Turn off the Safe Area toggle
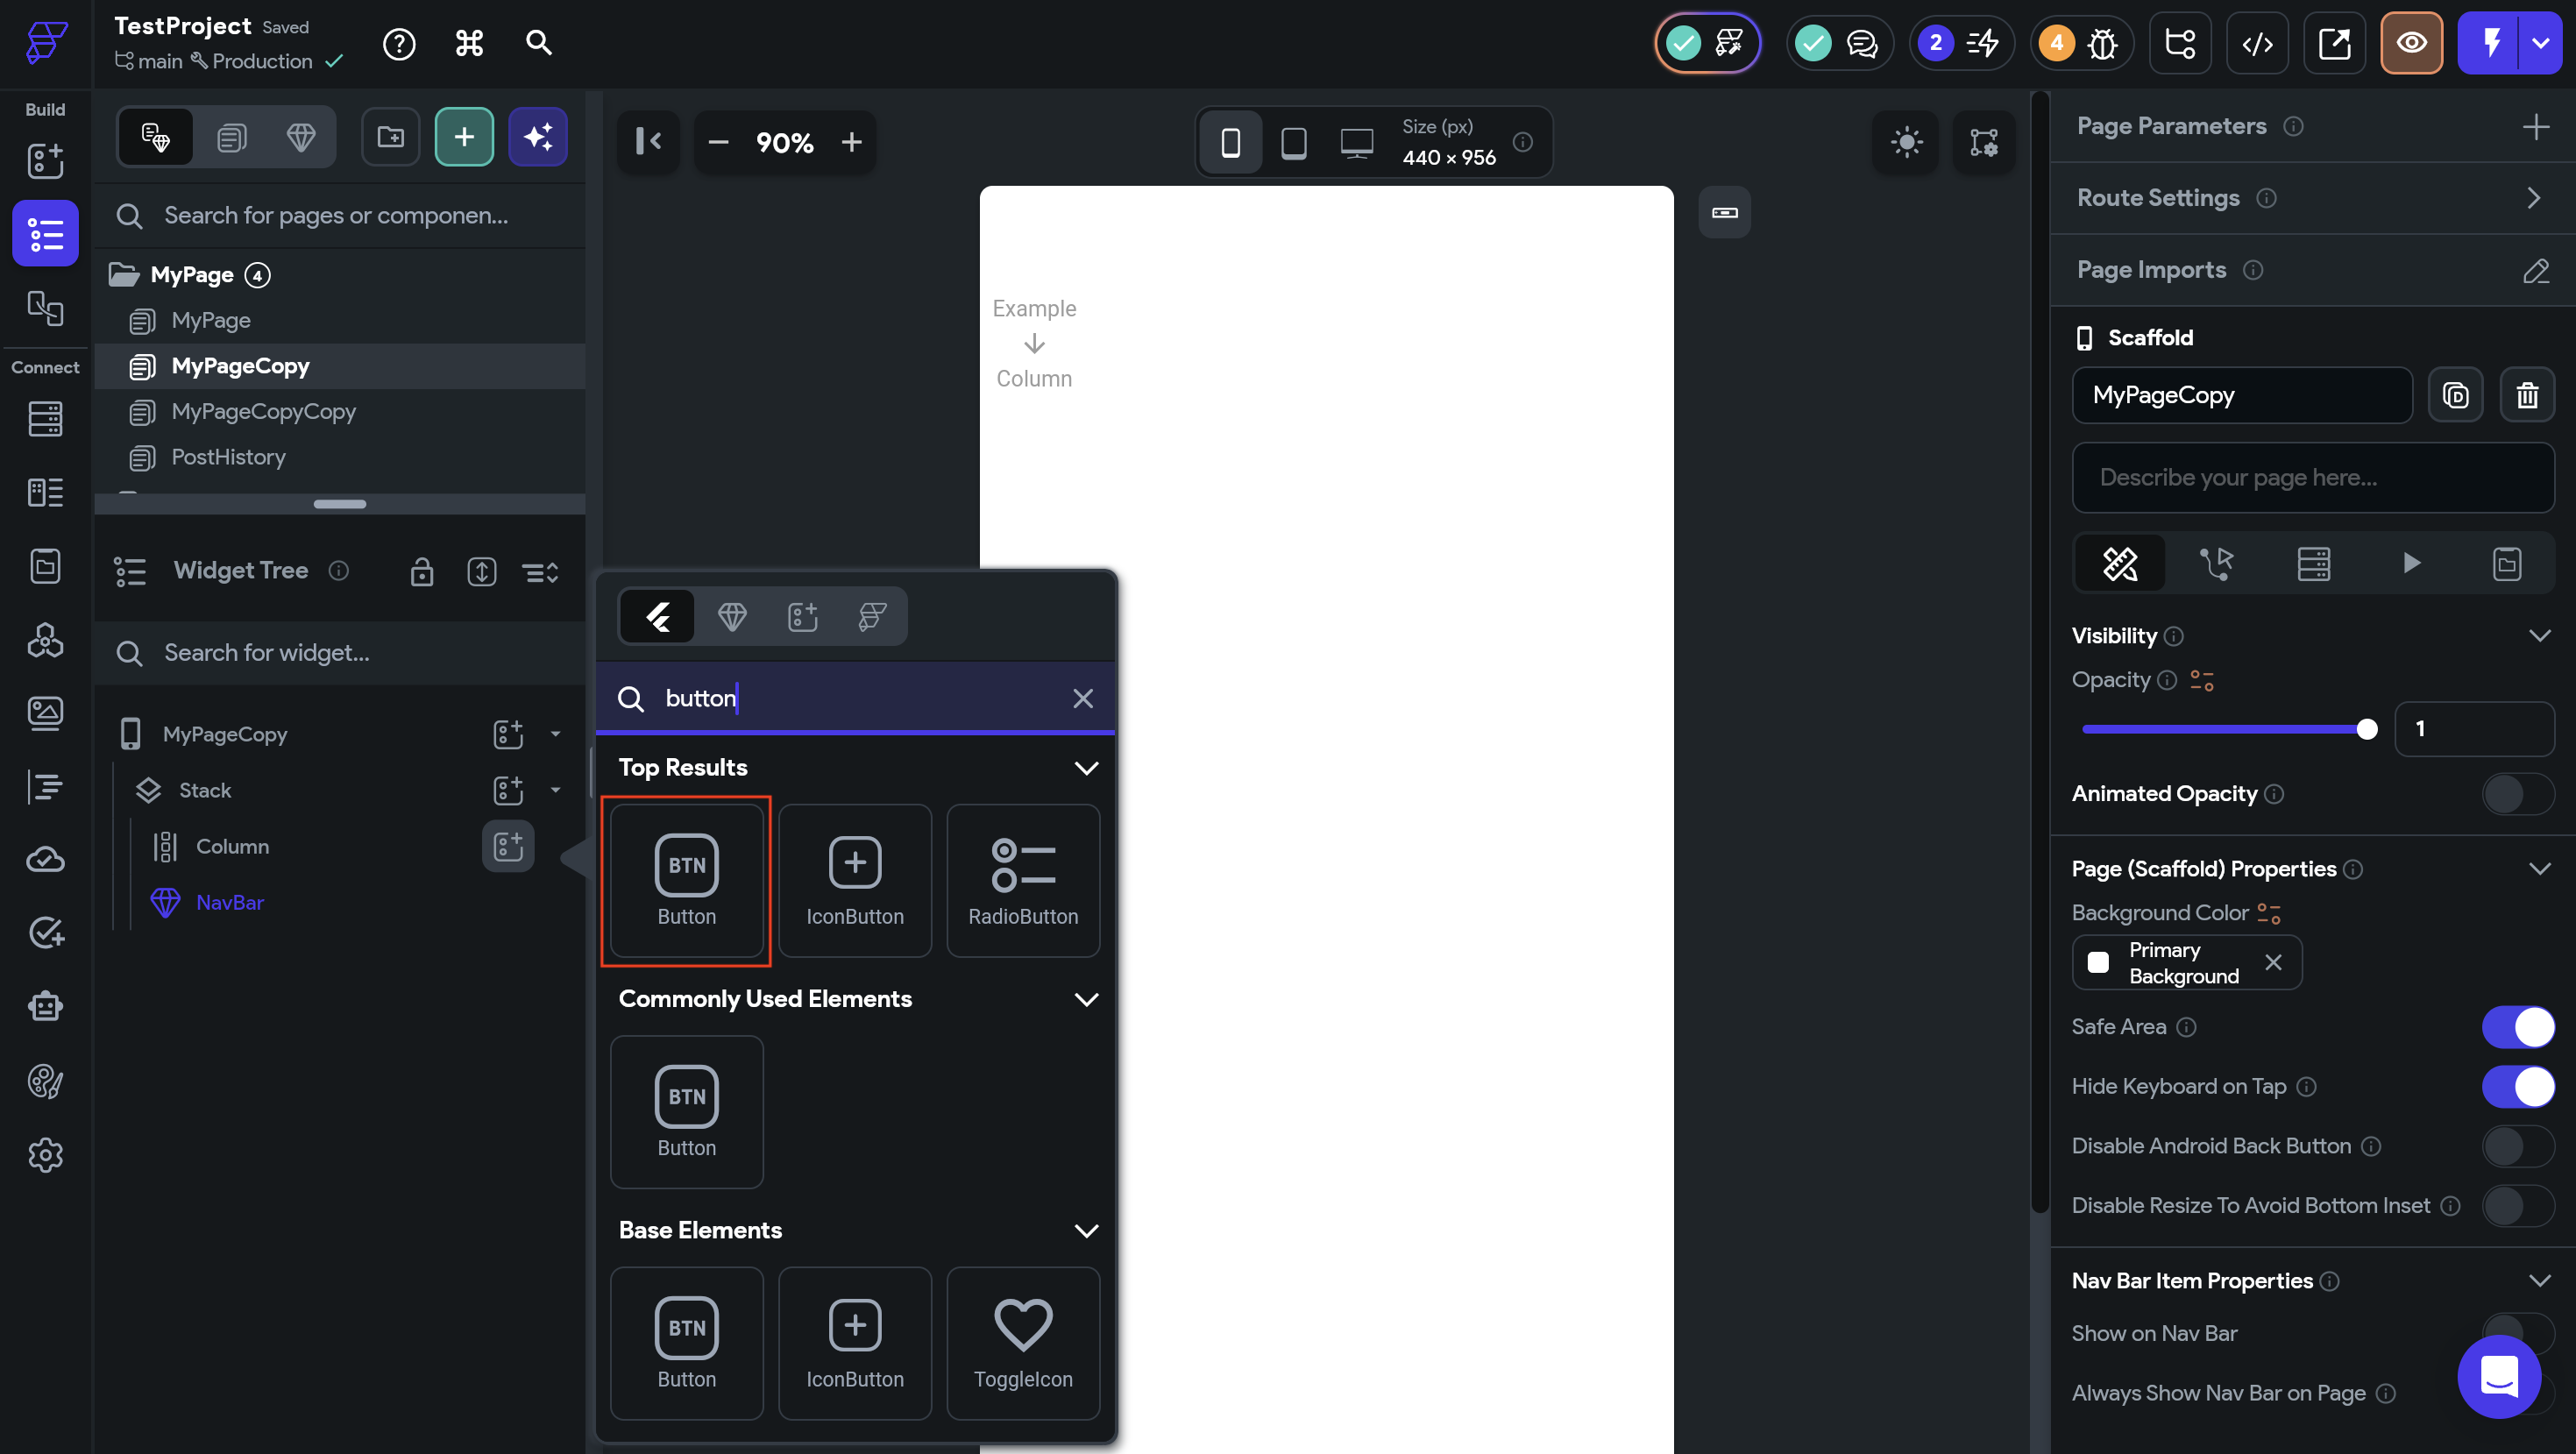2576x1454 pixels. tap(2517, 1027)
